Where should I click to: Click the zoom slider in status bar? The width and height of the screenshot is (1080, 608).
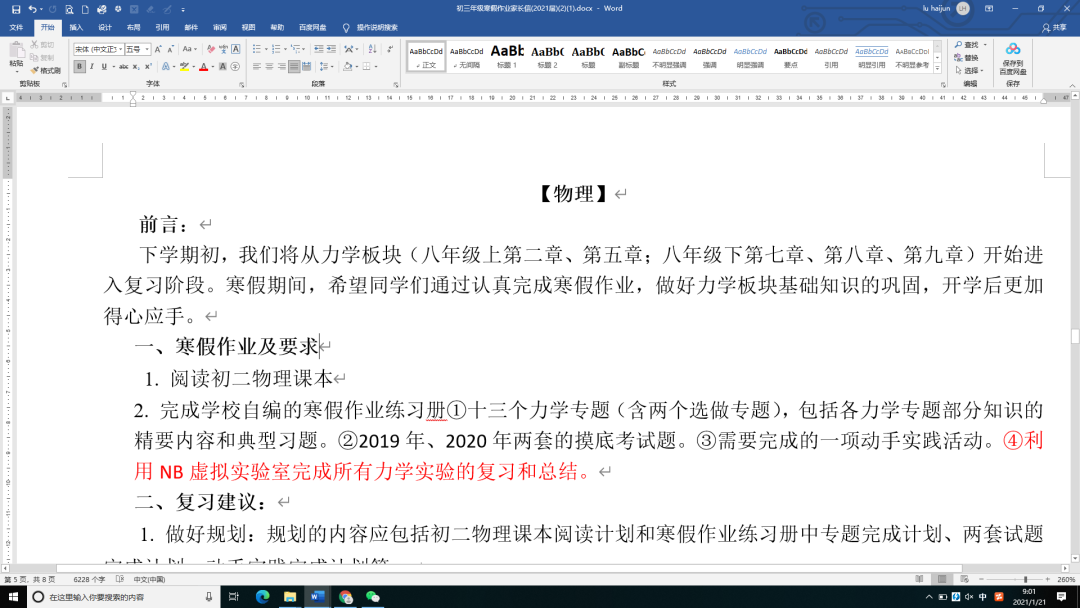[1015, 580]
